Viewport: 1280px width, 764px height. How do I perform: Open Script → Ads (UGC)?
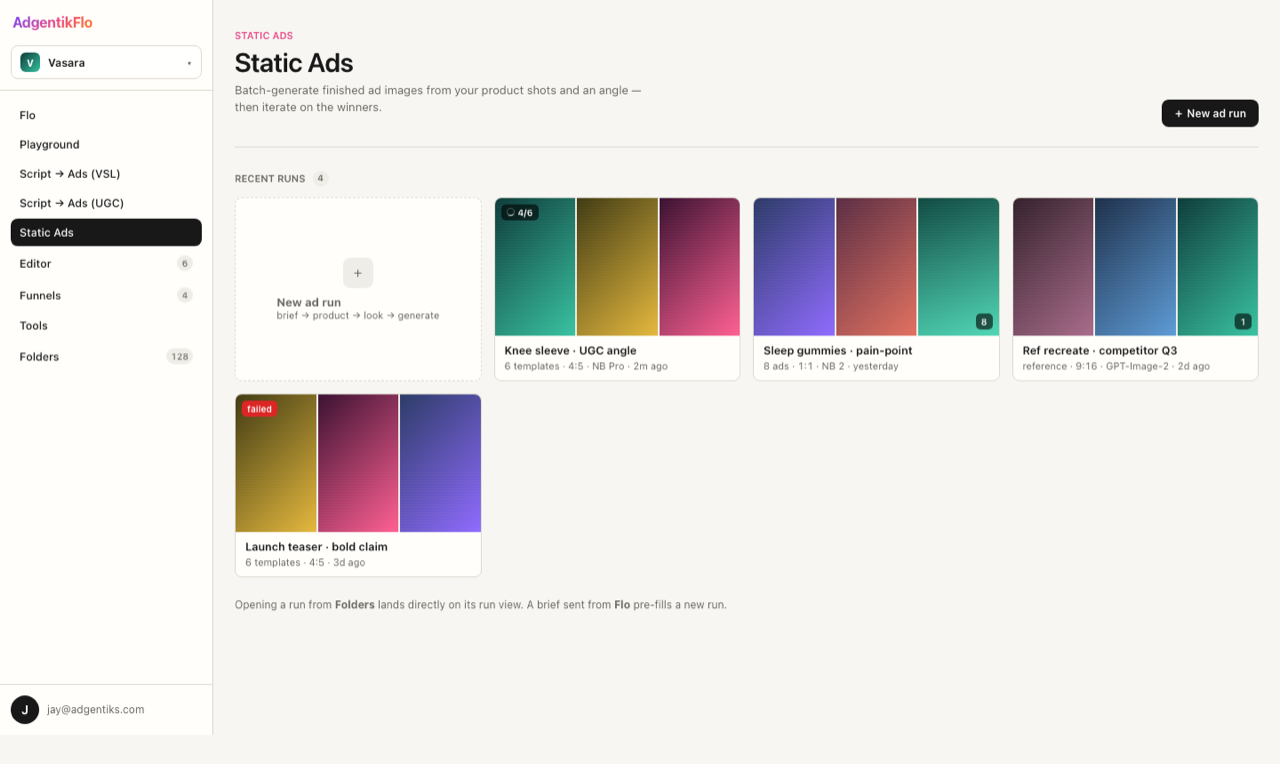coord(106,203)
